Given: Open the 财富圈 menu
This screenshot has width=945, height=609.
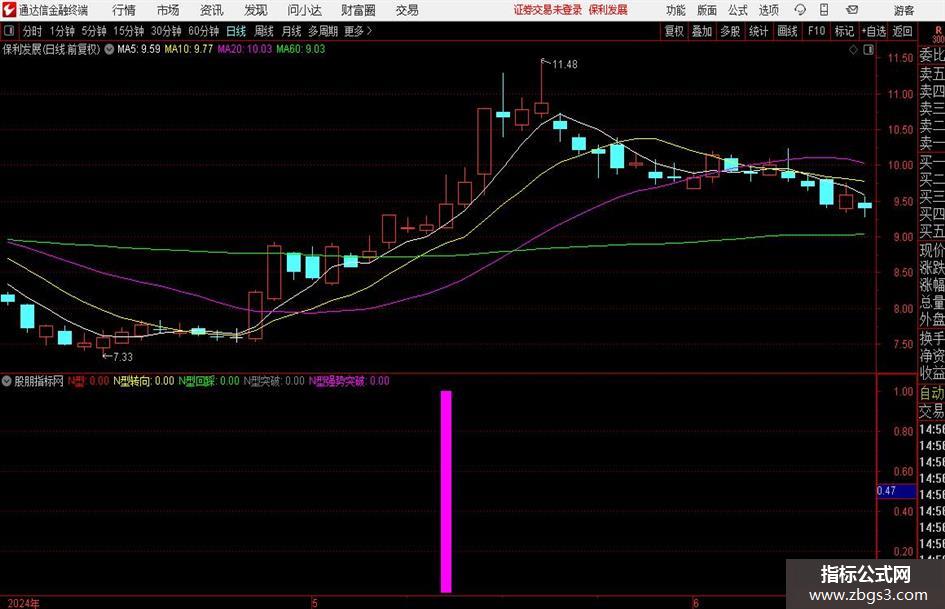Looking at the screenshot, I should pyautogui.click(x=358, y=10).
